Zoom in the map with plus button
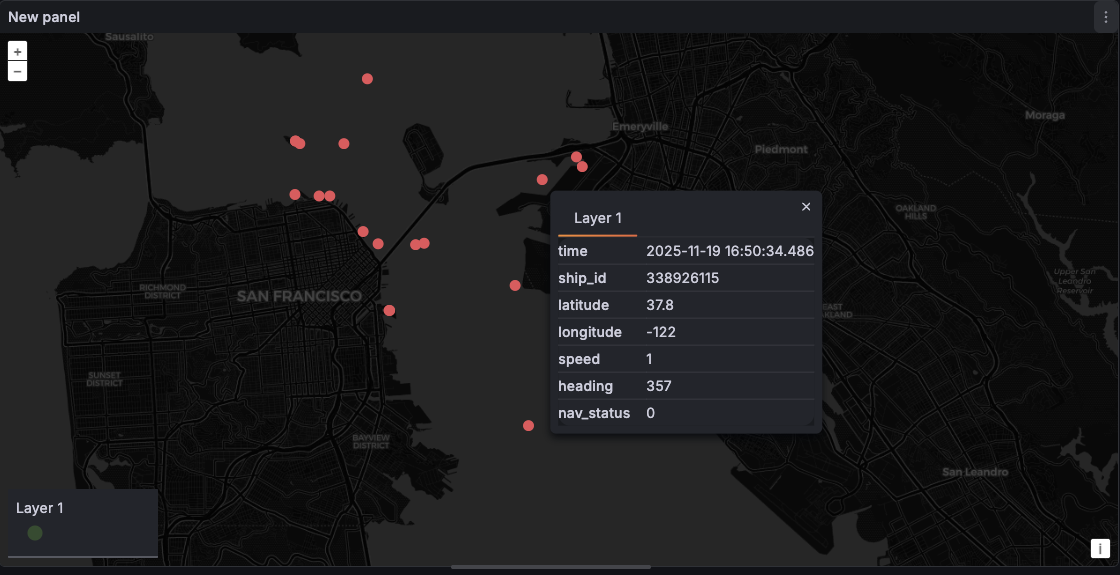This screenshot has width=1120, height=575. tap(17, 51)
